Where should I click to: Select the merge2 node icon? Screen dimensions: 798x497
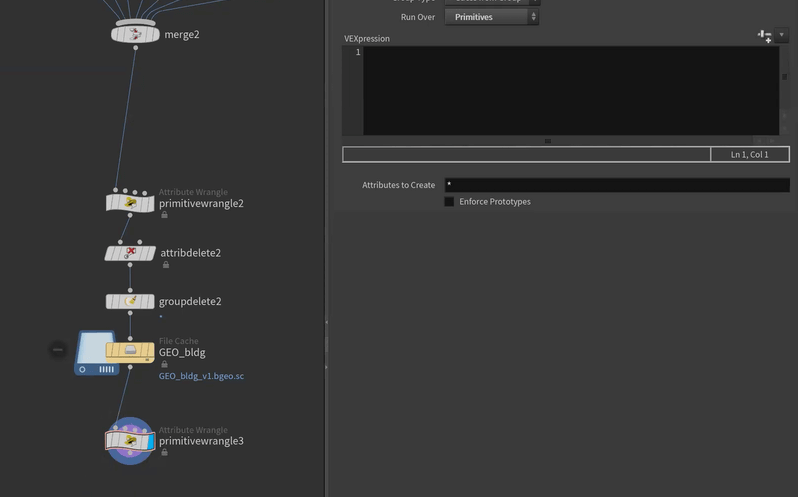tap(134, 33)
